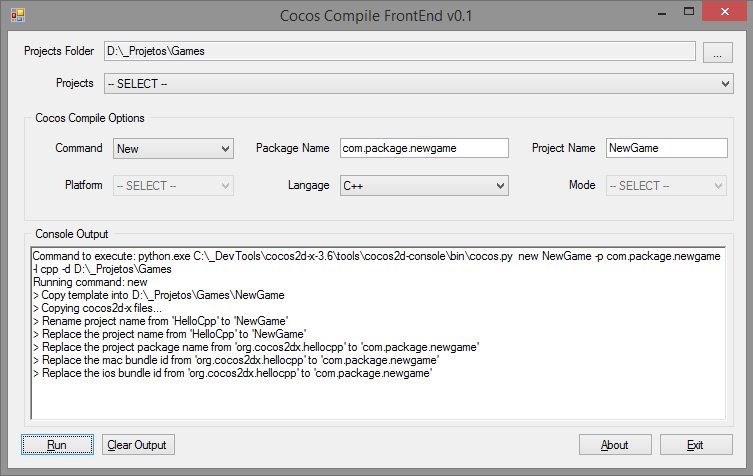Open the Langage C++ dropdown
The height and width of the screenshot is (476, 753).
424,185
